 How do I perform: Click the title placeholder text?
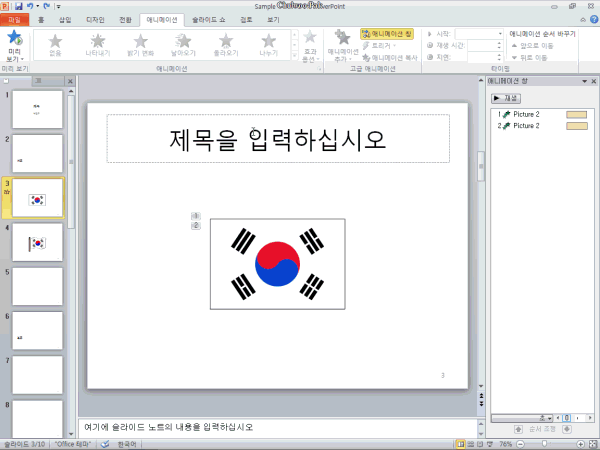(x=277, y=139)
